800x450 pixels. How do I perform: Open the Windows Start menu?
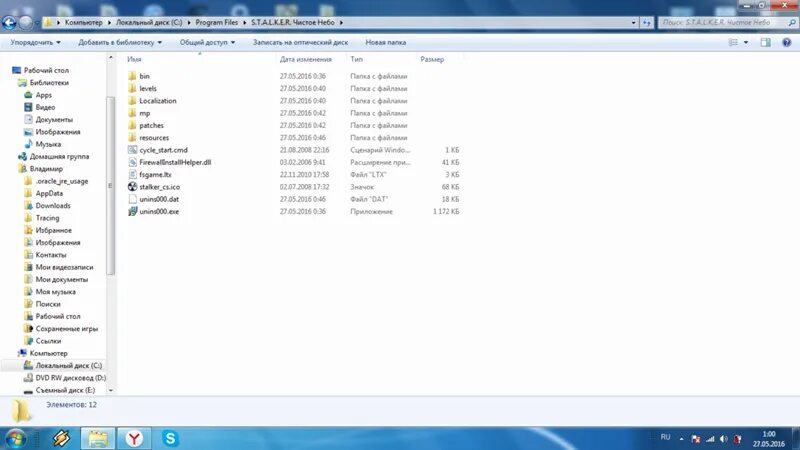click(x=15, y=438)
